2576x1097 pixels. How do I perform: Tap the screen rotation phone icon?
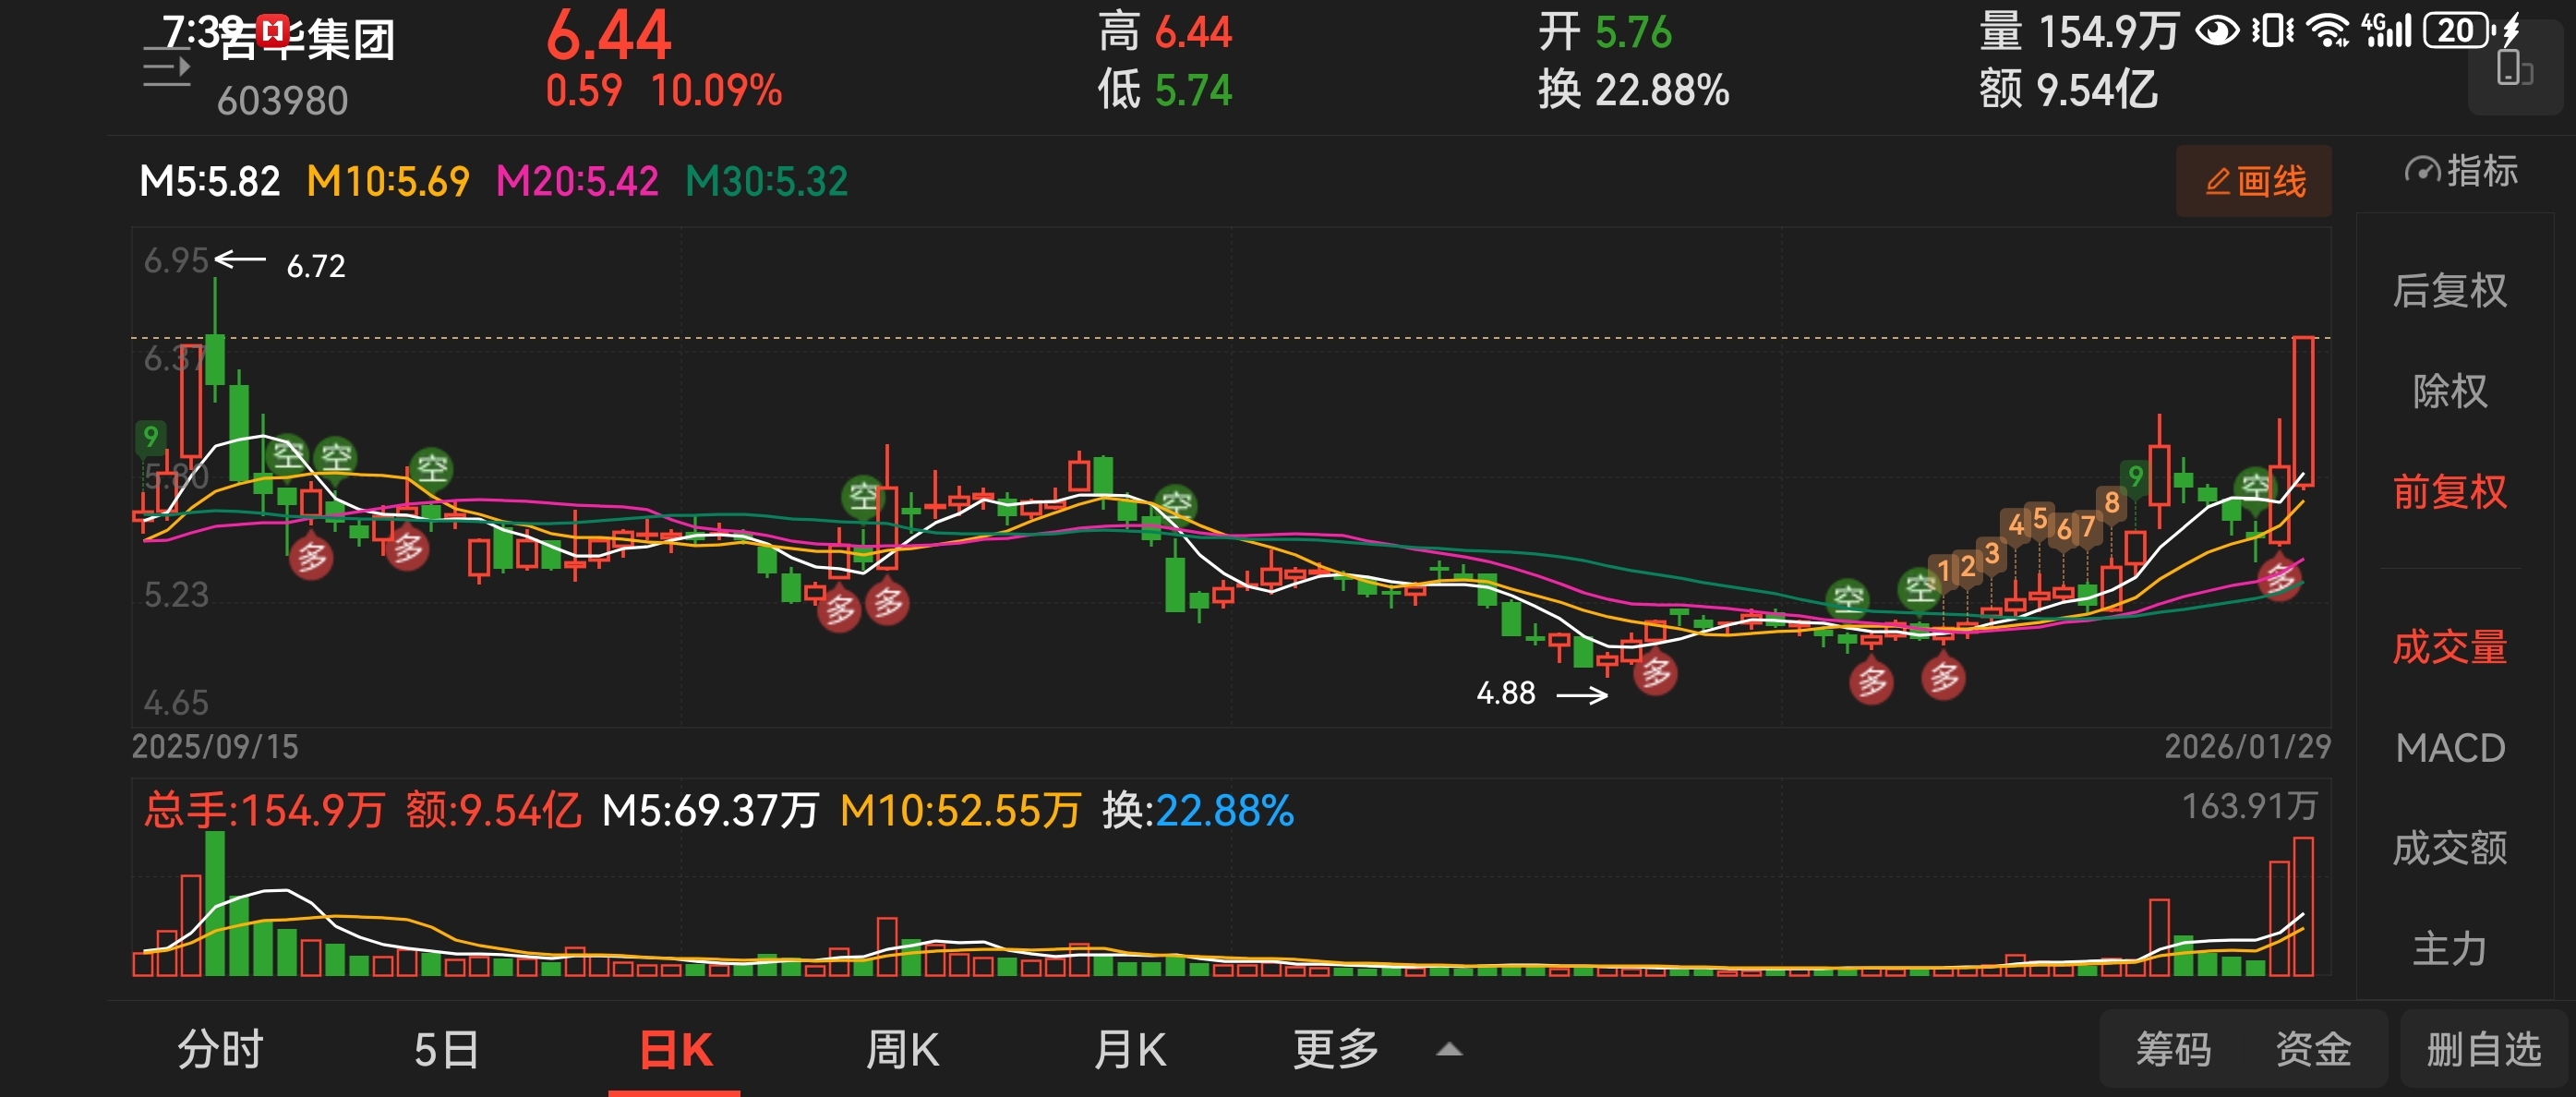click(2514, 70)
